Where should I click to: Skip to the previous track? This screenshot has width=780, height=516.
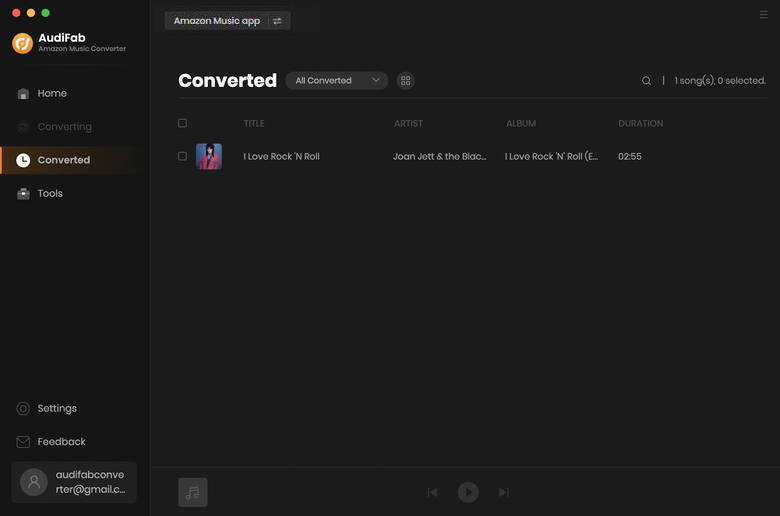[x=432, y=492]
